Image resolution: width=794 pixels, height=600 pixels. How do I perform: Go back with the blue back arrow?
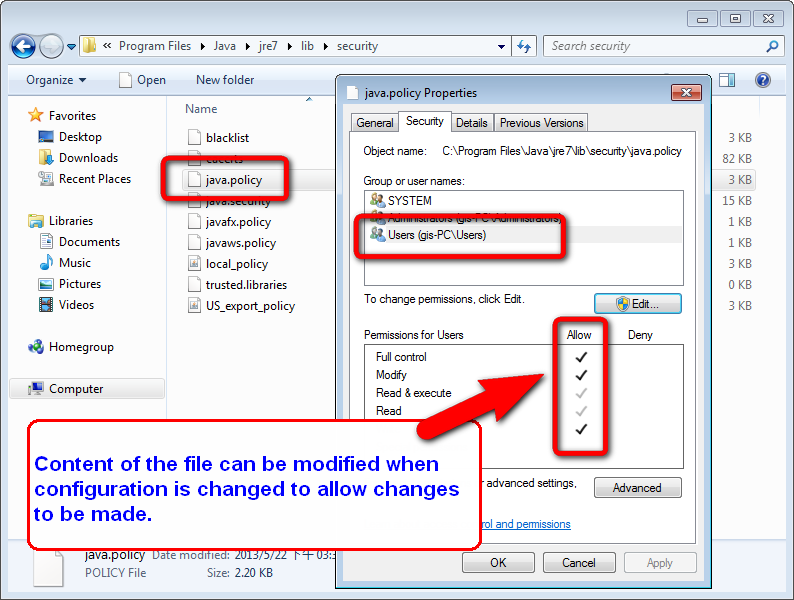tap(23, 47)
